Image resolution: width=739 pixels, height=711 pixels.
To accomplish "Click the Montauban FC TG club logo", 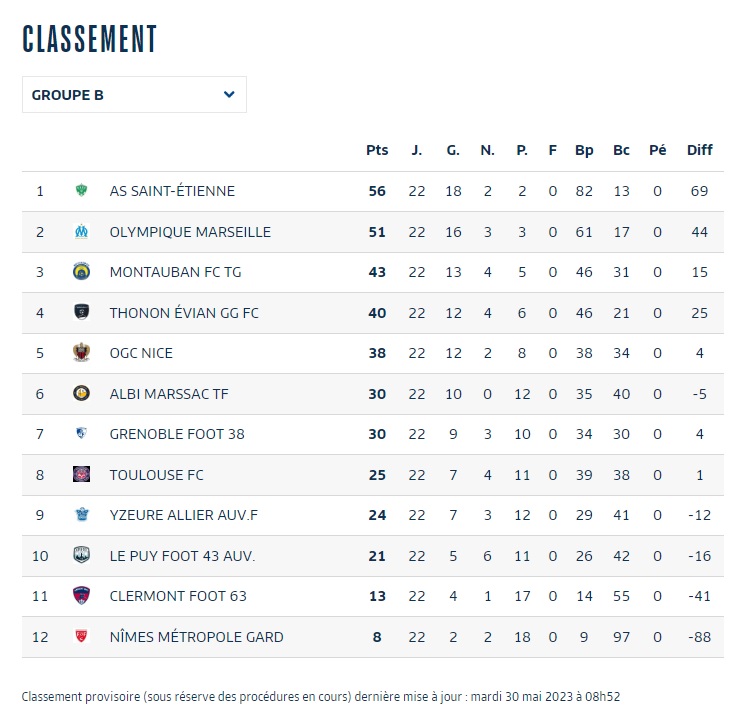I will (81, 272).
